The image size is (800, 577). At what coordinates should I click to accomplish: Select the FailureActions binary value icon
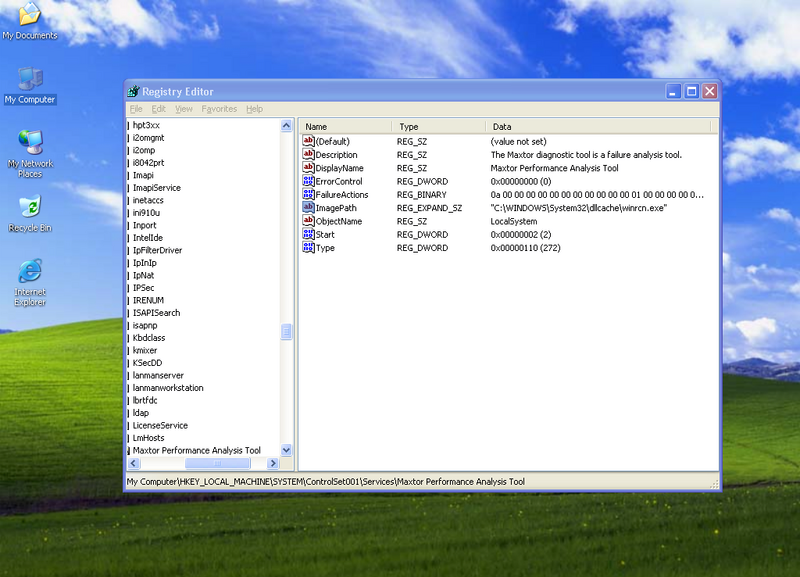[308, 194]
